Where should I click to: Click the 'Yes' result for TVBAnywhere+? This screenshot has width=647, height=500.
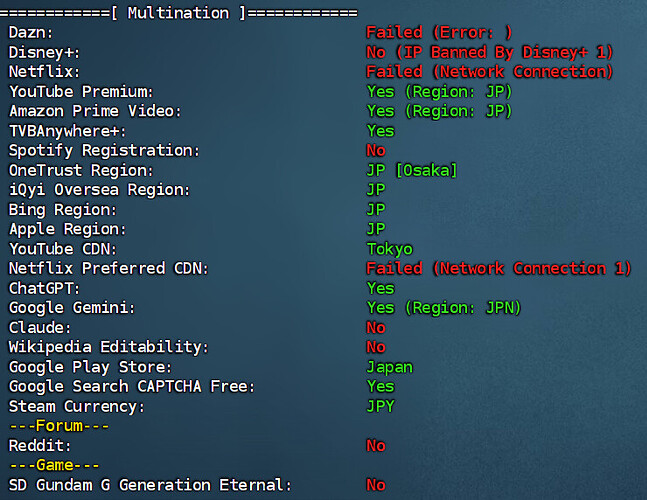pyautogui.click(x=380, y=131)
